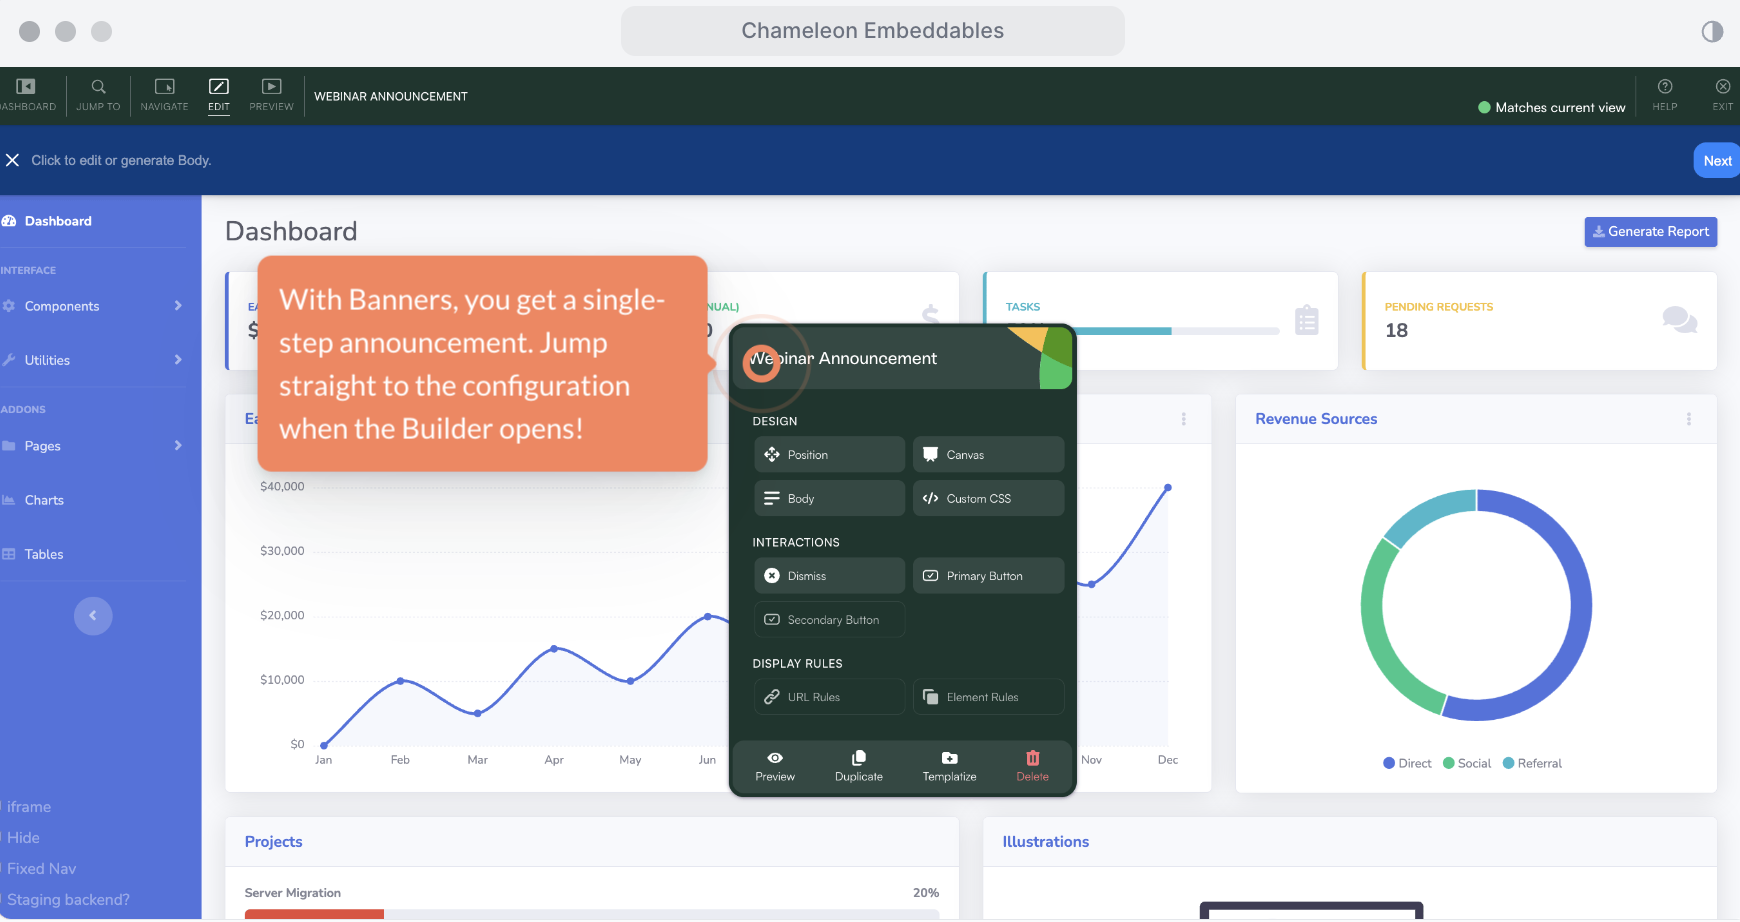This screenshot has width=1740, height=922.
Task: Configure the Secondary Button interaction
Action: [829, 619]
